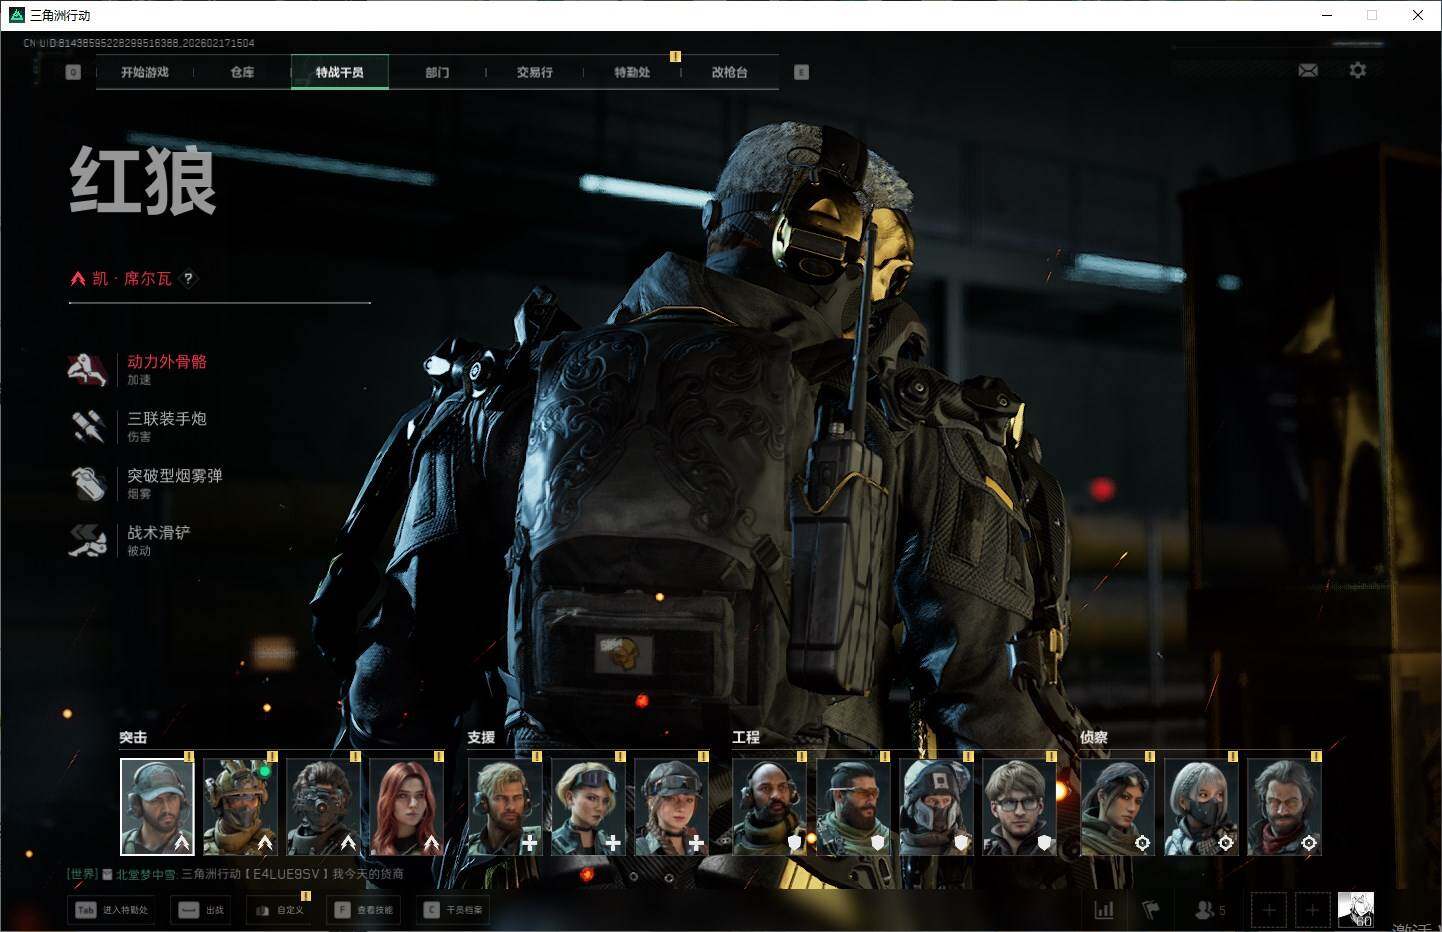Viewport: 1442px width, 932px height.
Task: Select the white-haired masked recon operator portrait
Action: (1201, 806)
